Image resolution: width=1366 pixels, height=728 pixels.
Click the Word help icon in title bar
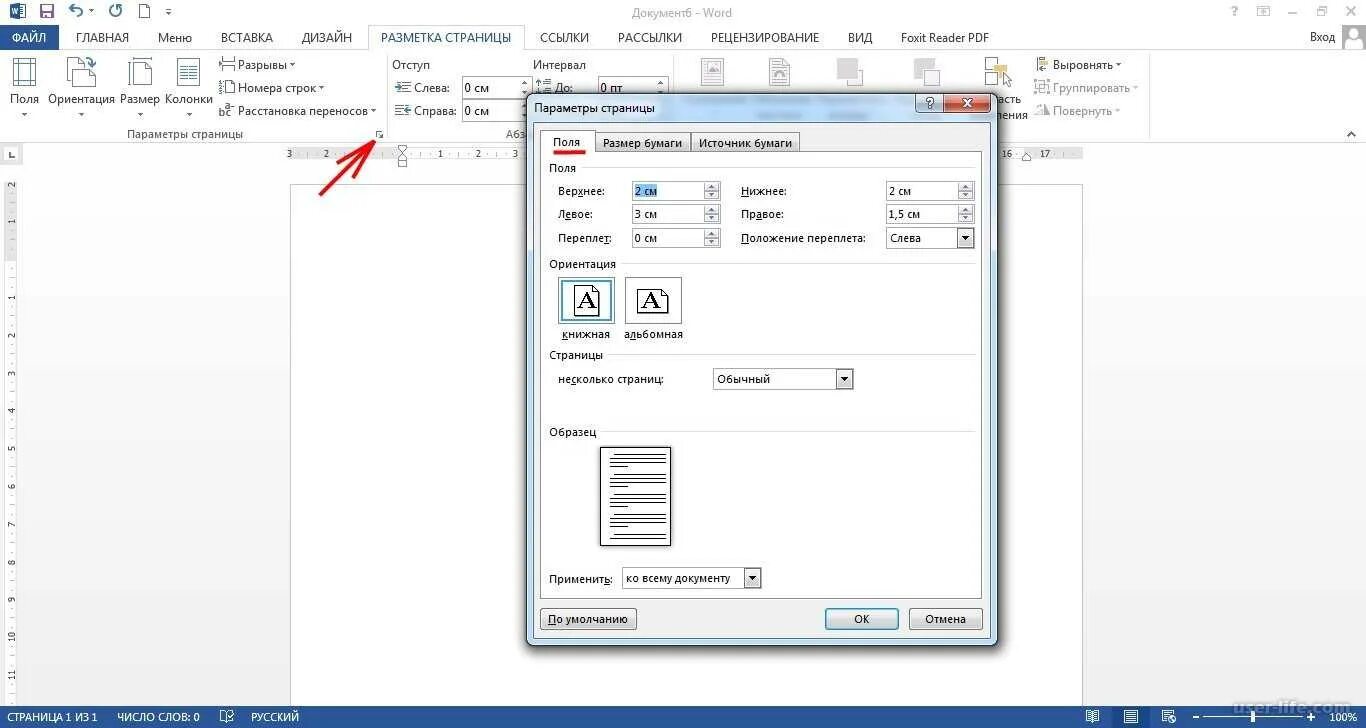click(1233, 12)
